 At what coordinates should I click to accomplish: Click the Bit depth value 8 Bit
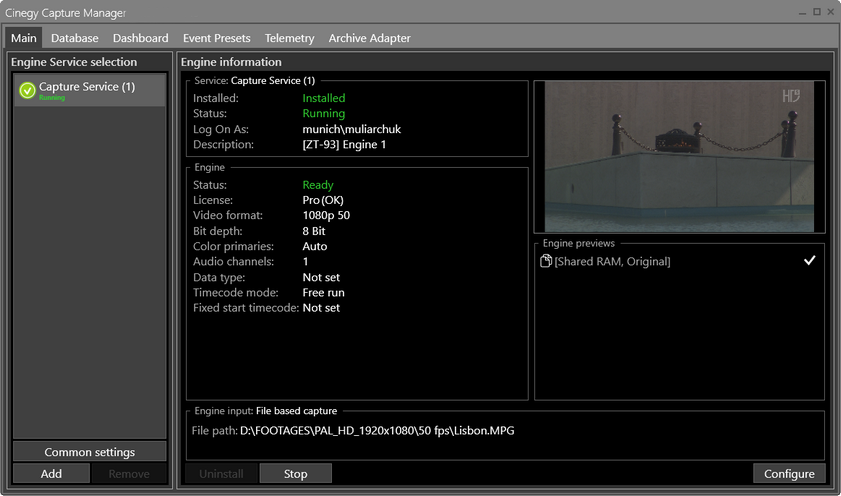point(314,231)
